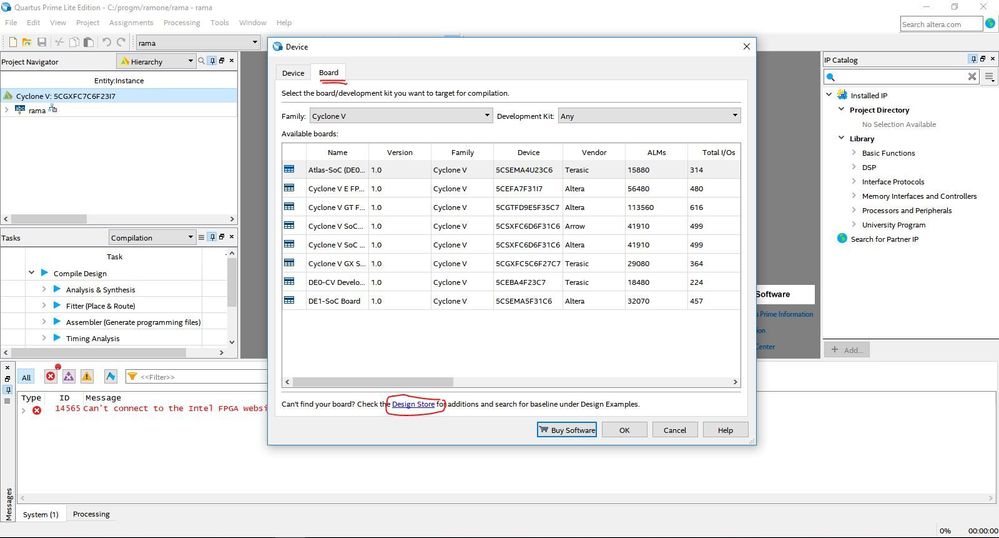Click the Add button in IP Catalog
This screenshot has width=999, height=538.
pos(847,349)
